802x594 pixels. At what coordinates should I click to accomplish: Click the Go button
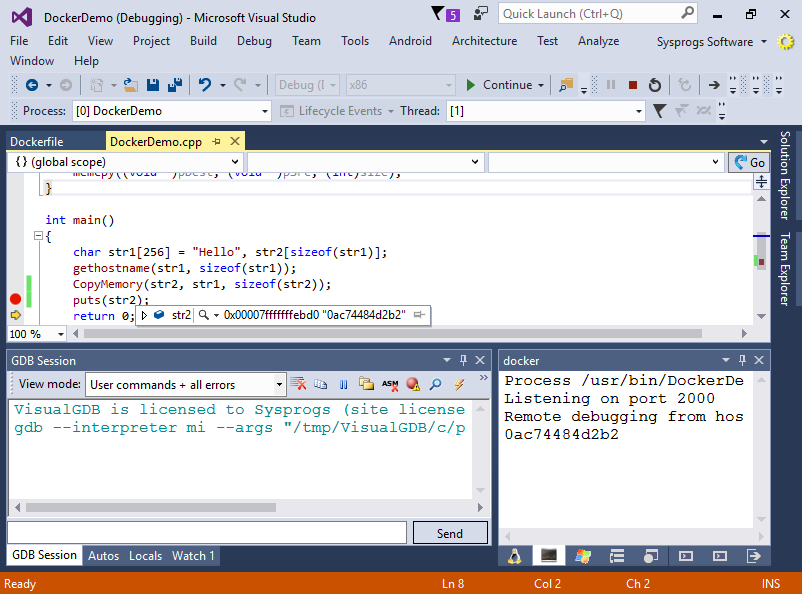click(749, 163)
